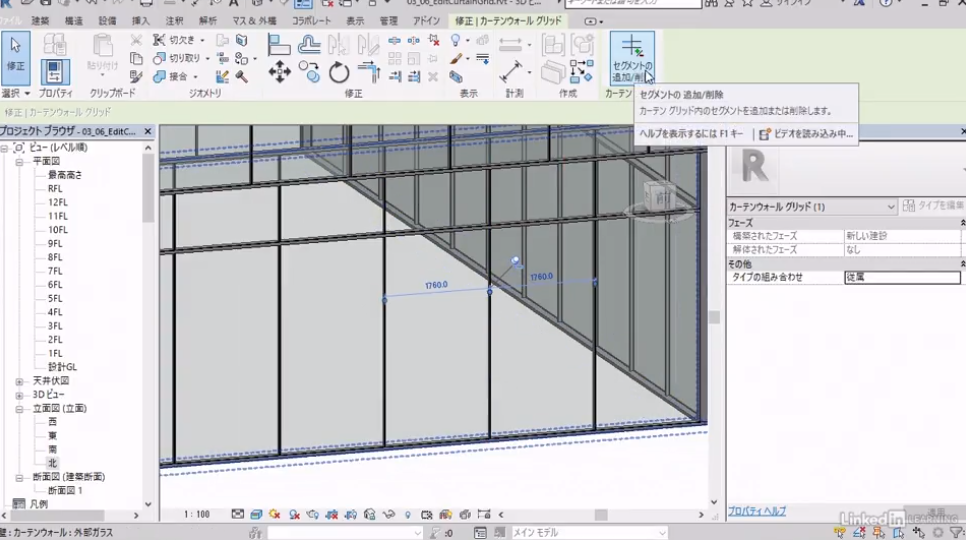Expand the 天井伏図 tree node
Image resolution: width=966 pixels, height=540 pixels.
pos(19,381)
